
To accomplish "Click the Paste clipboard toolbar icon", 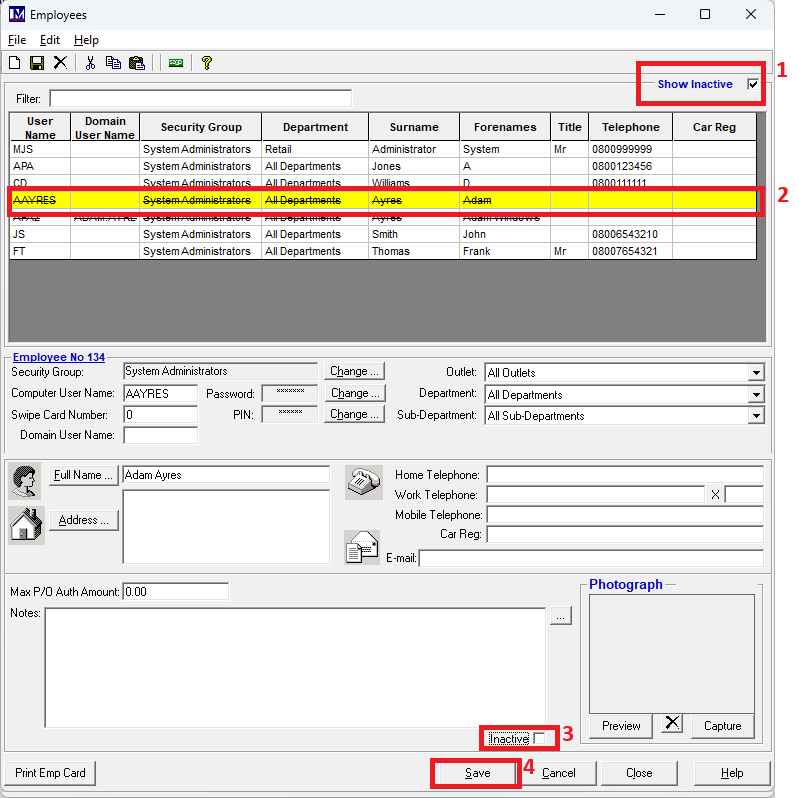I will 137,63.
